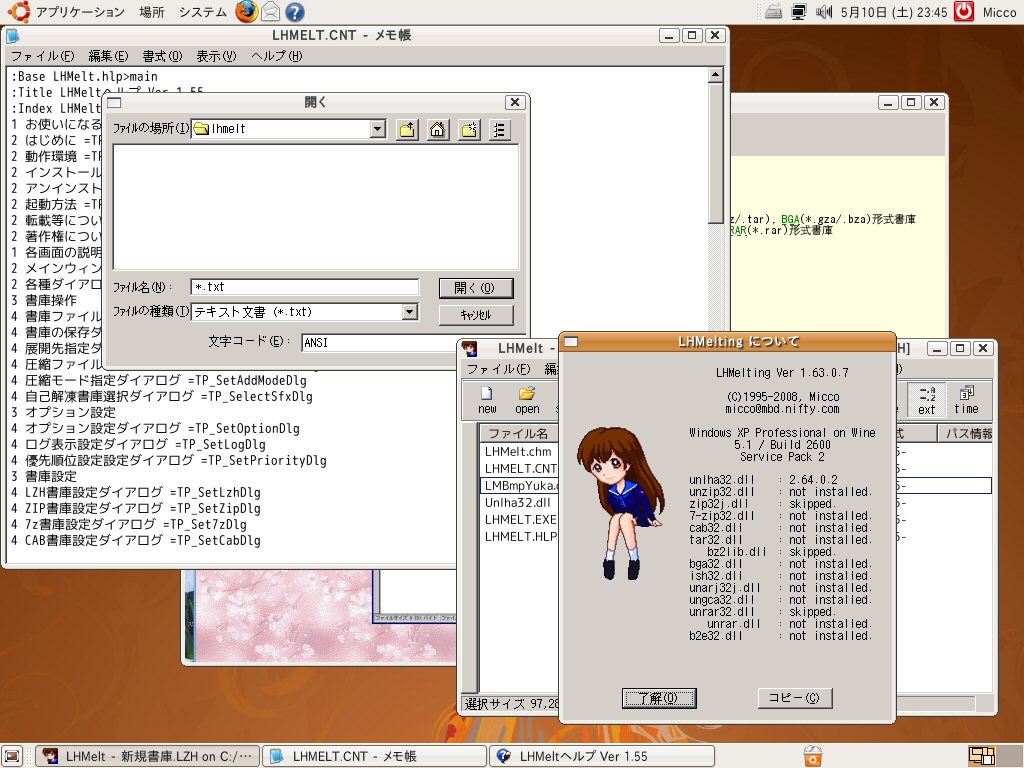This screenshot has width=1024, height=768.
Task: Select LHMELT.HLP in LHMelt file list
Action: (x=520, y=536)
